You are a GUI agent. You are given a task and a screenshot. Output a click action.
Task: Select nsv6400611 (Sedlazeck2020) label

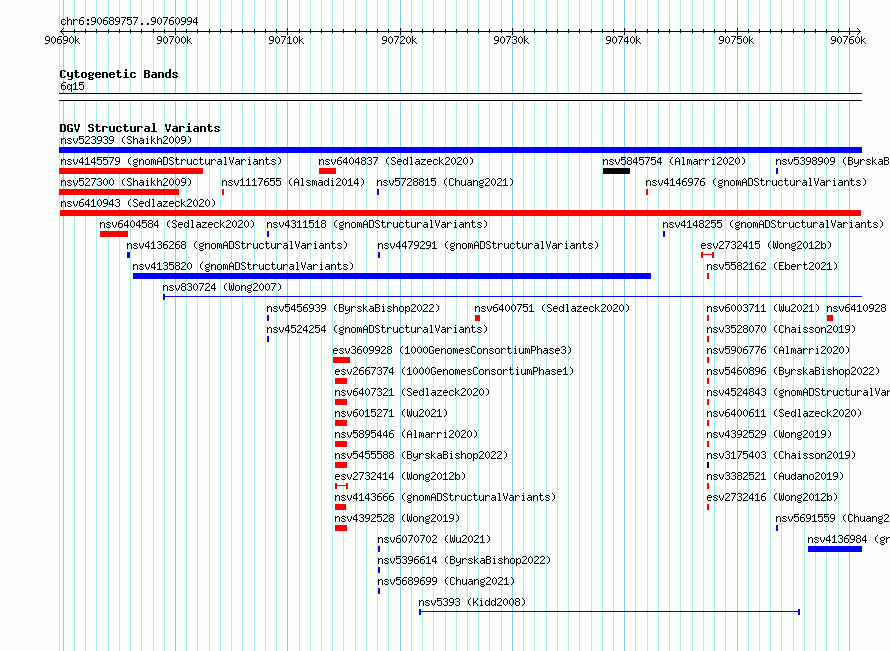pos(784,413)
